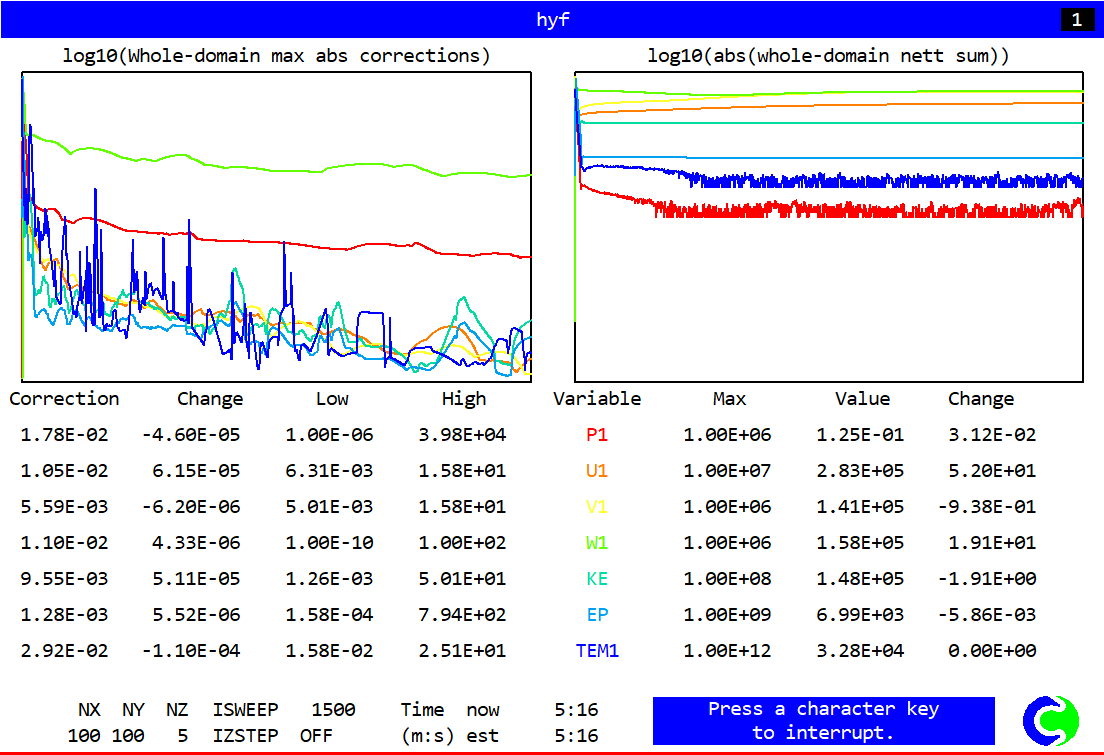The width and height of the screenshot is (1104, 755).
Task: Click the Correction column header
Action: (64, 399)
